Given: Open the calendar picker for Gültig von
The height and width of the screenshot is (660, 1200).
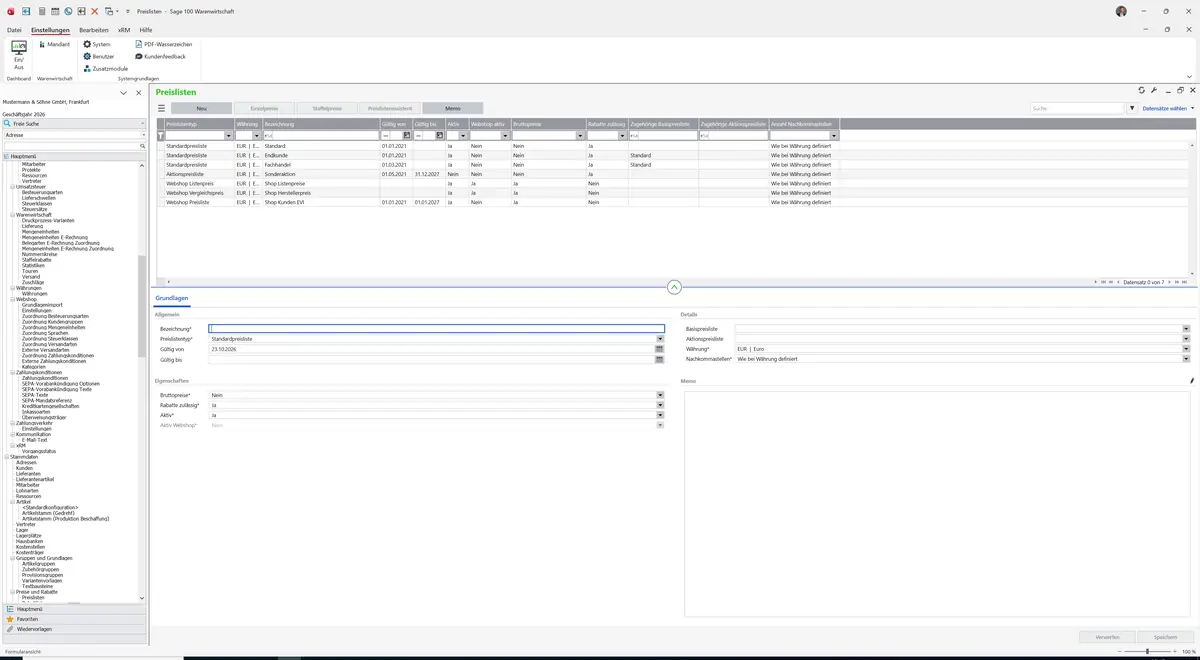Looking at the screenshot, I should tap(660, 349).
